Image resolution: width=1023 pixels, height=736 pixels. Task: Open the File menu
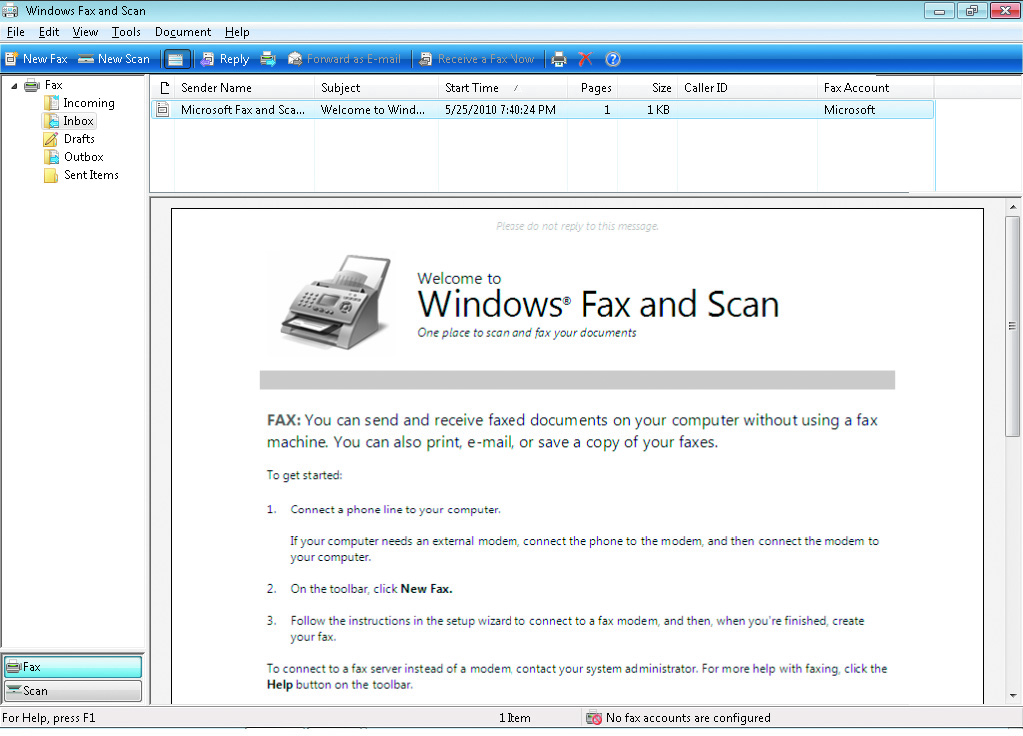coord(16,32)
